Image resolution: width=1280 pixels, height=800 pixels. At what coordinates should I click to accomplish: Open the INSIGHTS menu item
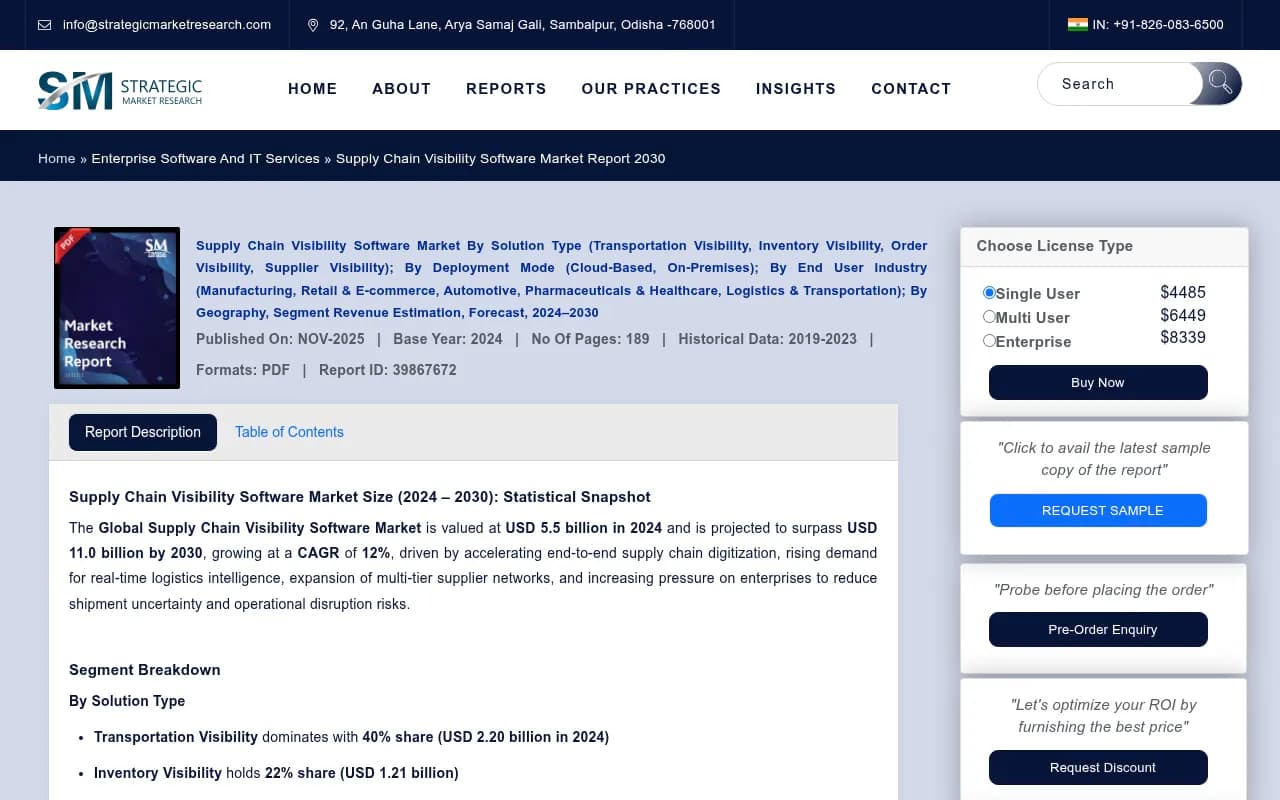click(x=796, y=89)
